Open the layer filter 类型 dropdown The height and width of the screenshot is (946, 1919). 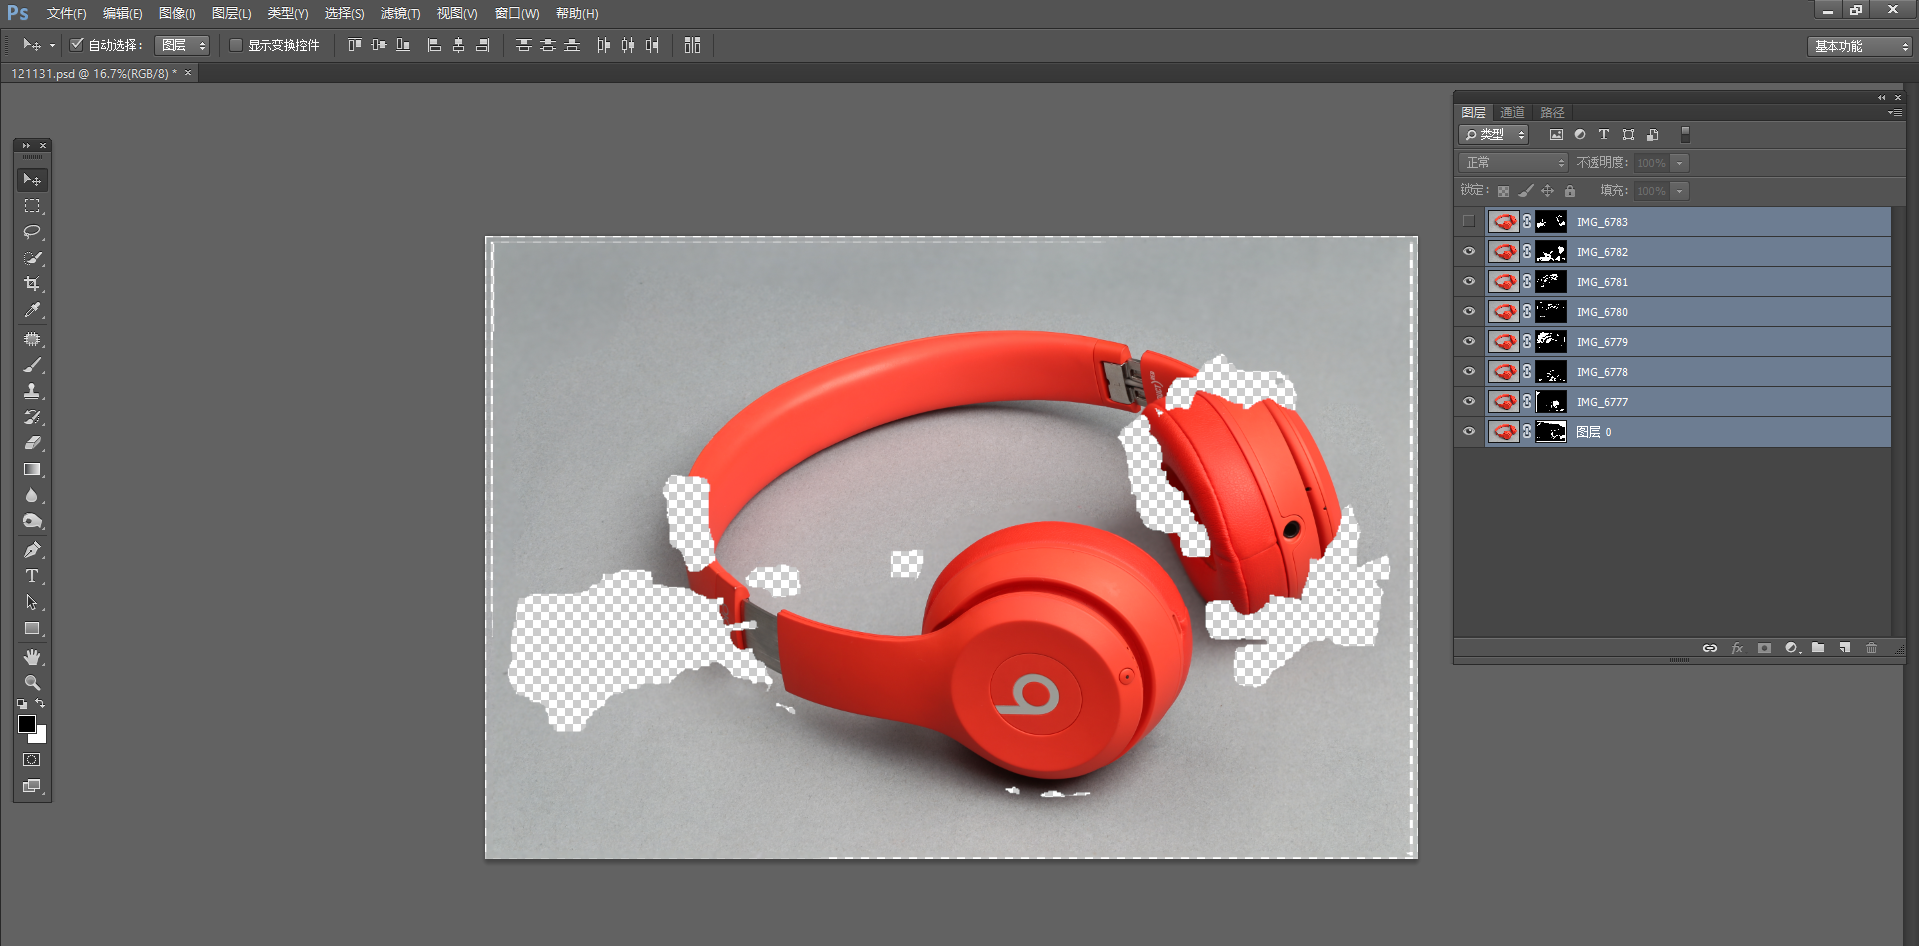(1494, 134)
